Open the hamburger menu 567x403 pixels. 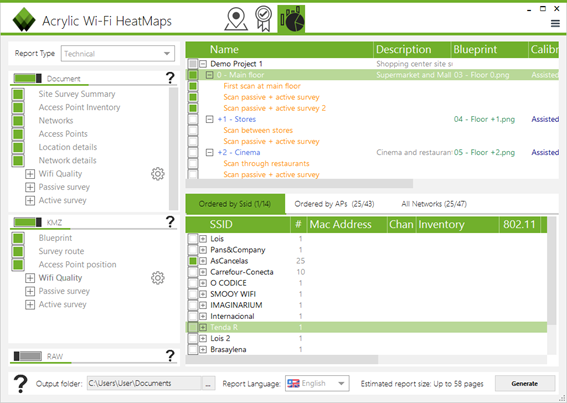(x=555, y=24)
